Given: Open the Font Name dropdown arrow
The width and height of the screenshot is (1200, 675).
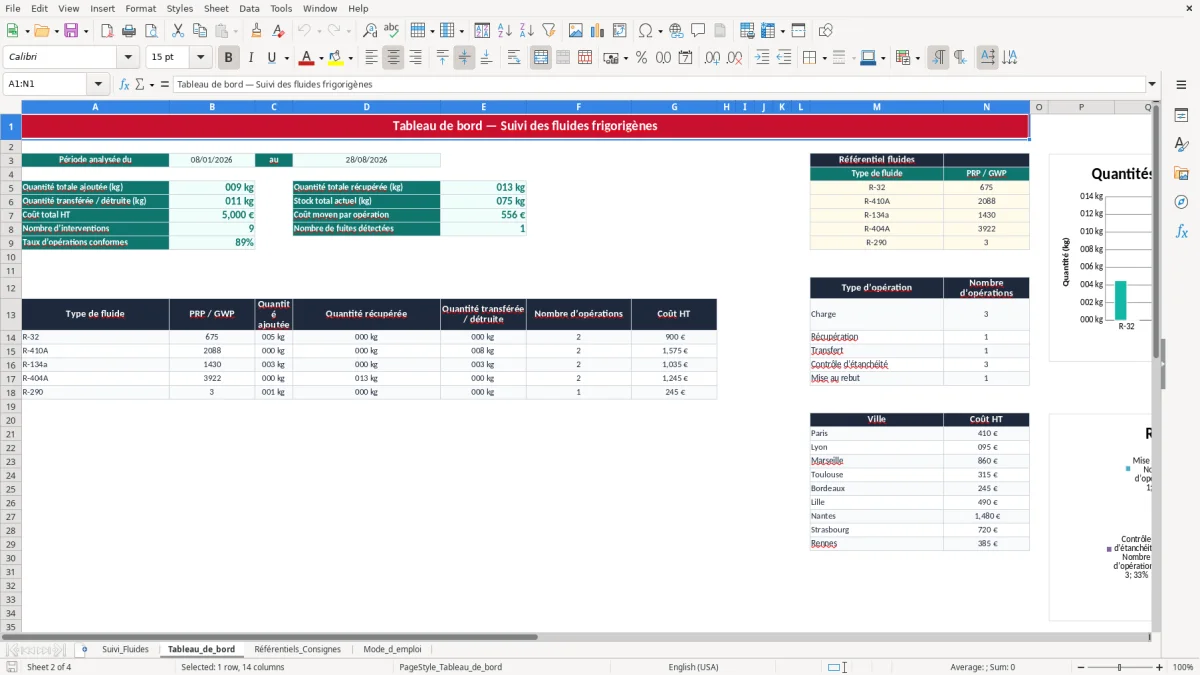Looking at the screenshot, I should [x=128, y=58].
